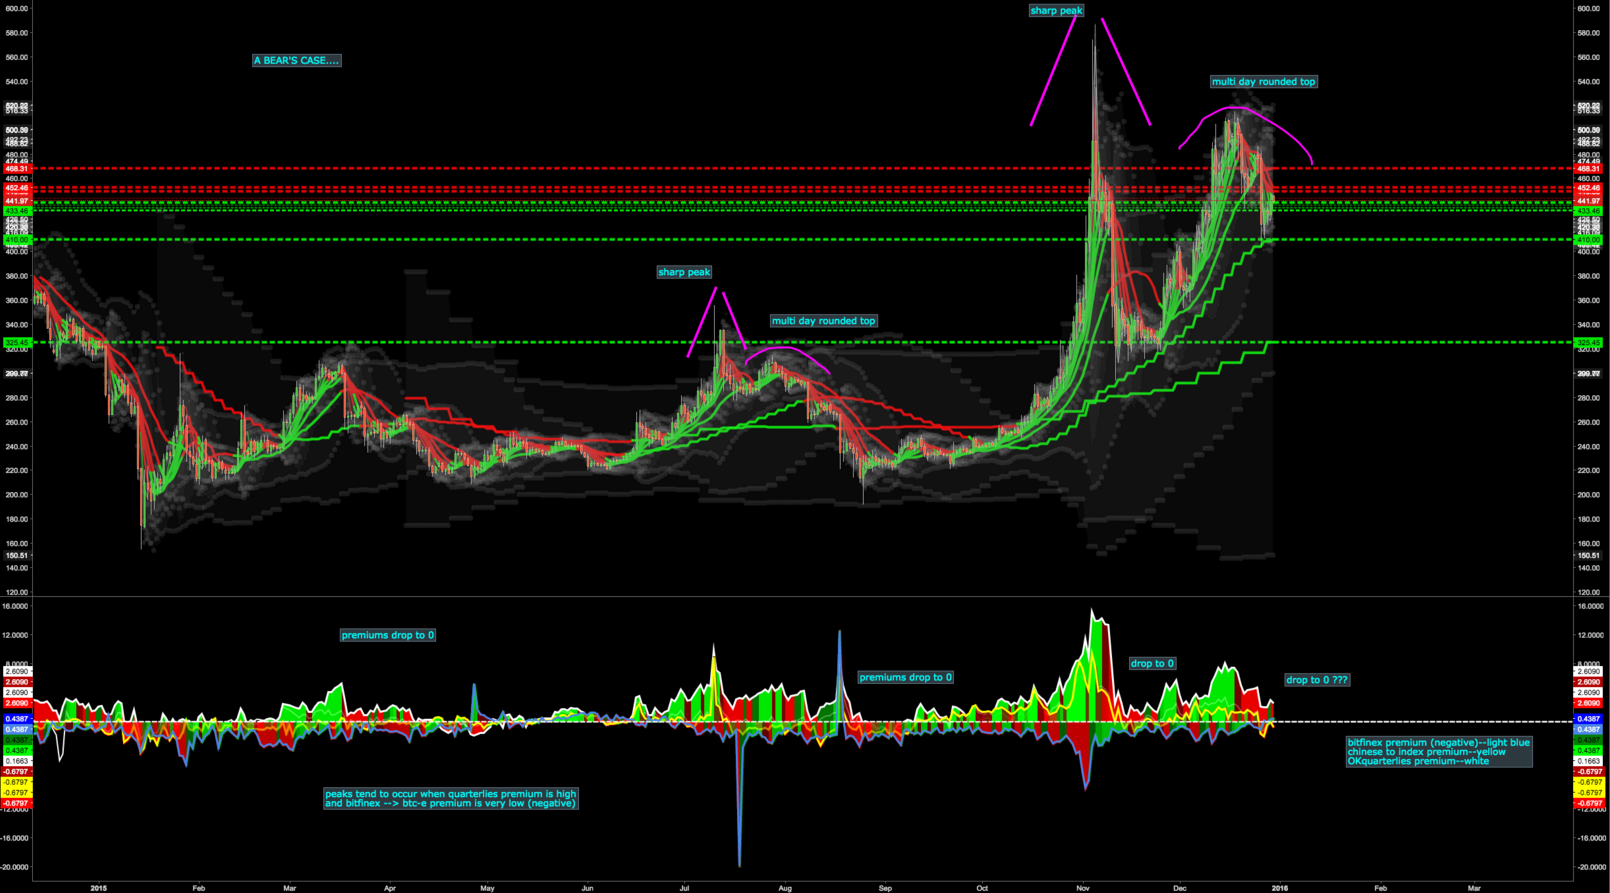Click the red 452.46 price tag on left axis
The height and width of the screenshot is (893, 1610).
tap(17, 188)
